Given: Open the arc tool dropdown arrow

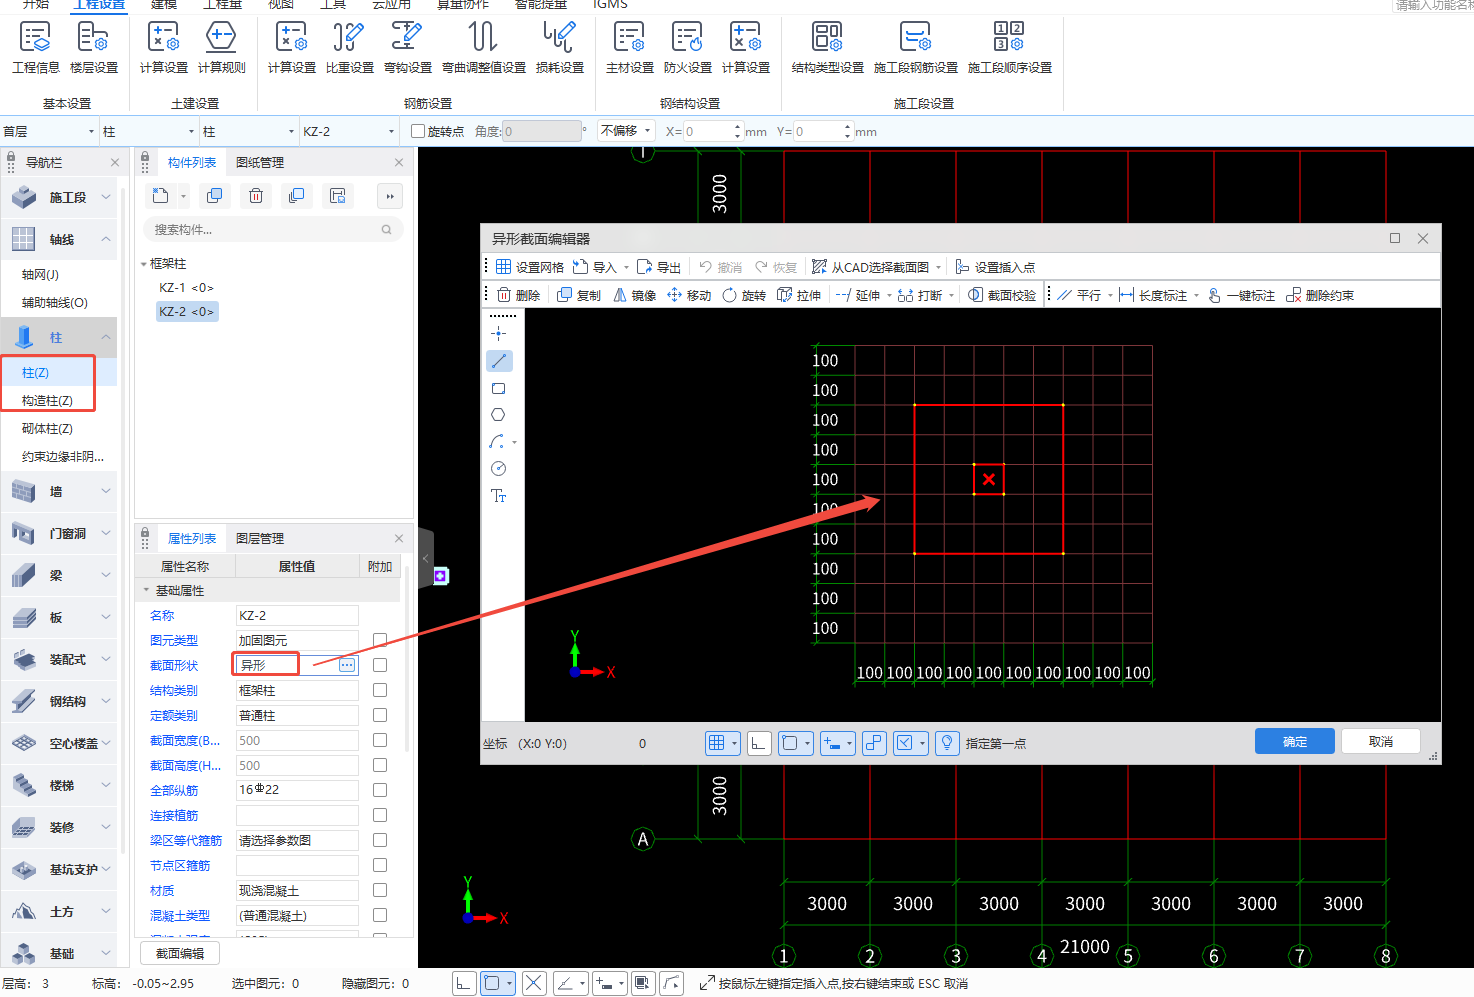Looking at the screenshot, I should [515, 442].
